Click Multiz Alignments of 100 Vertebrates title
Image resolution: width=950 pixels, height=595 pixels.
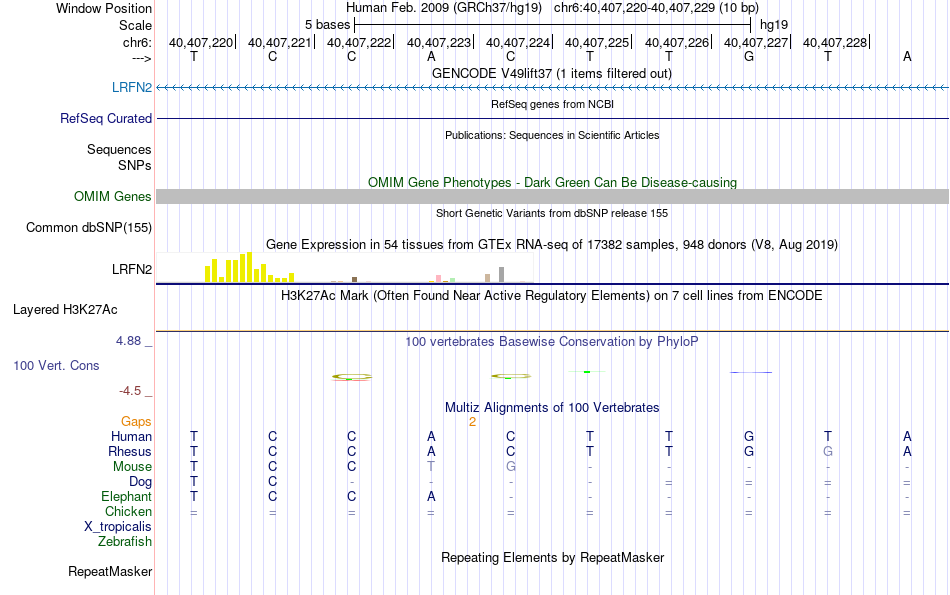point(552,408)
